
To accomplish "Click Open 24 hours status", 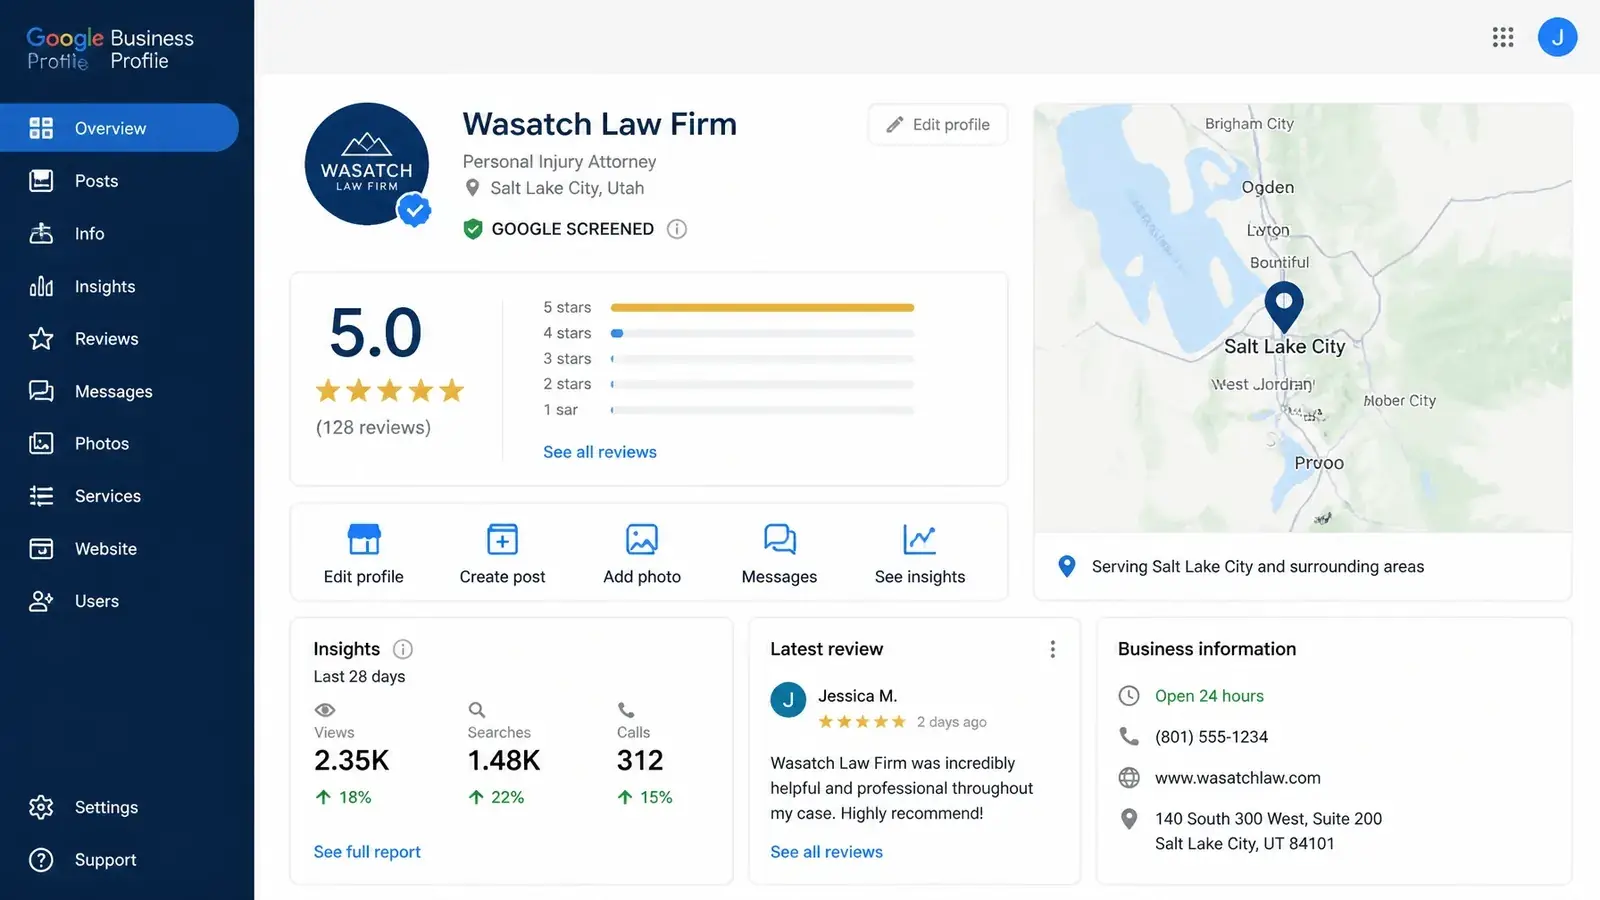I will [1209, 696].
